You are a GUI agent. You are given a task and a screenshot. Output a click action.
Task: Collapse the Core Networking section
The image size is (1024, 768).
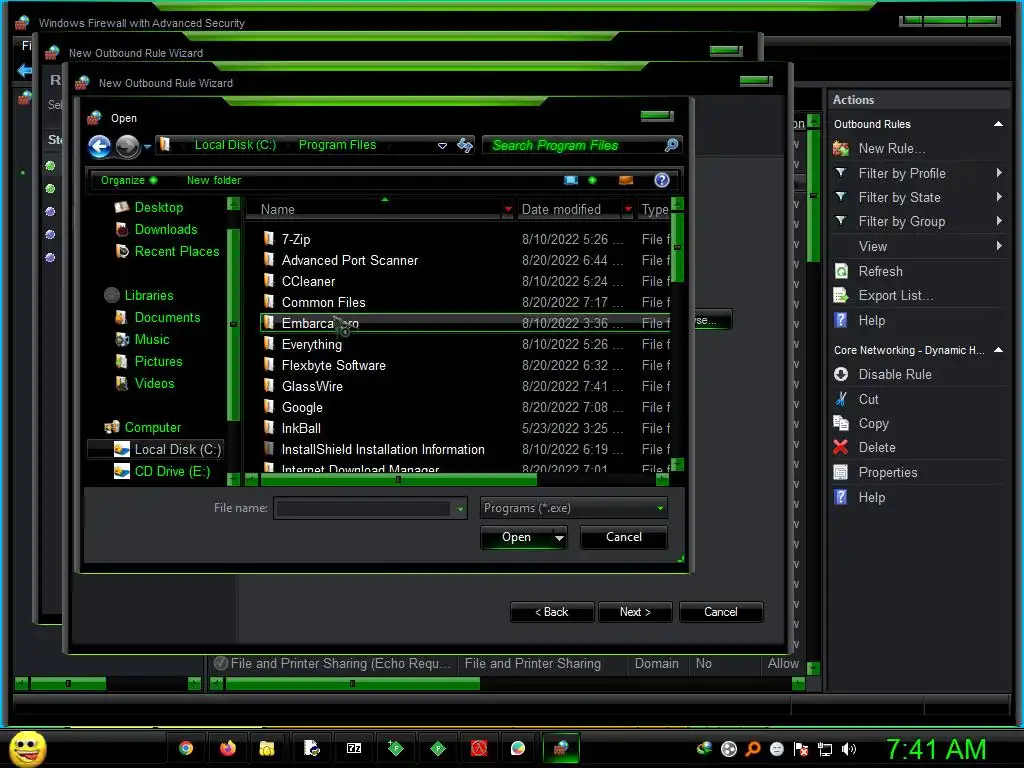999,350
